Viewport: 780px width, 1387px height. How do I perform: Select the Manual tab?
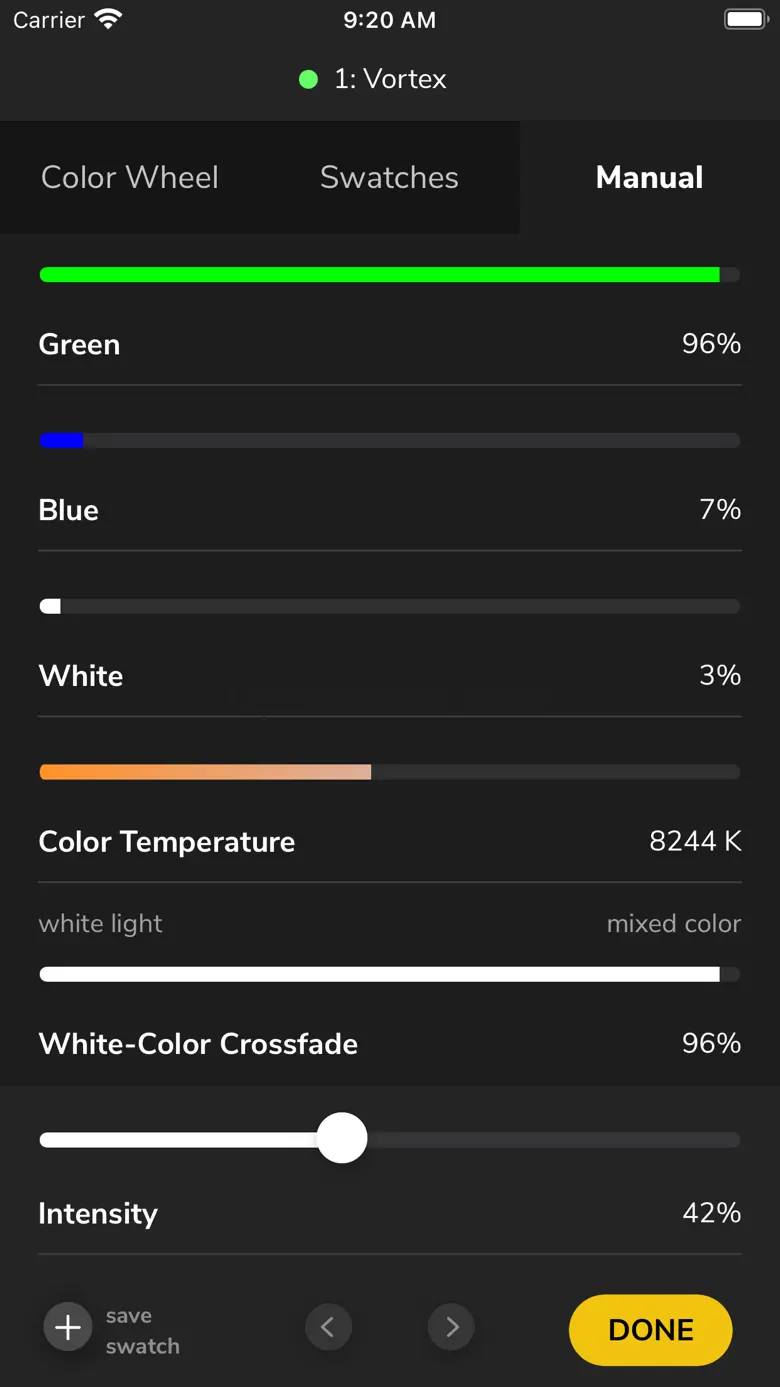tap(649, 178)
